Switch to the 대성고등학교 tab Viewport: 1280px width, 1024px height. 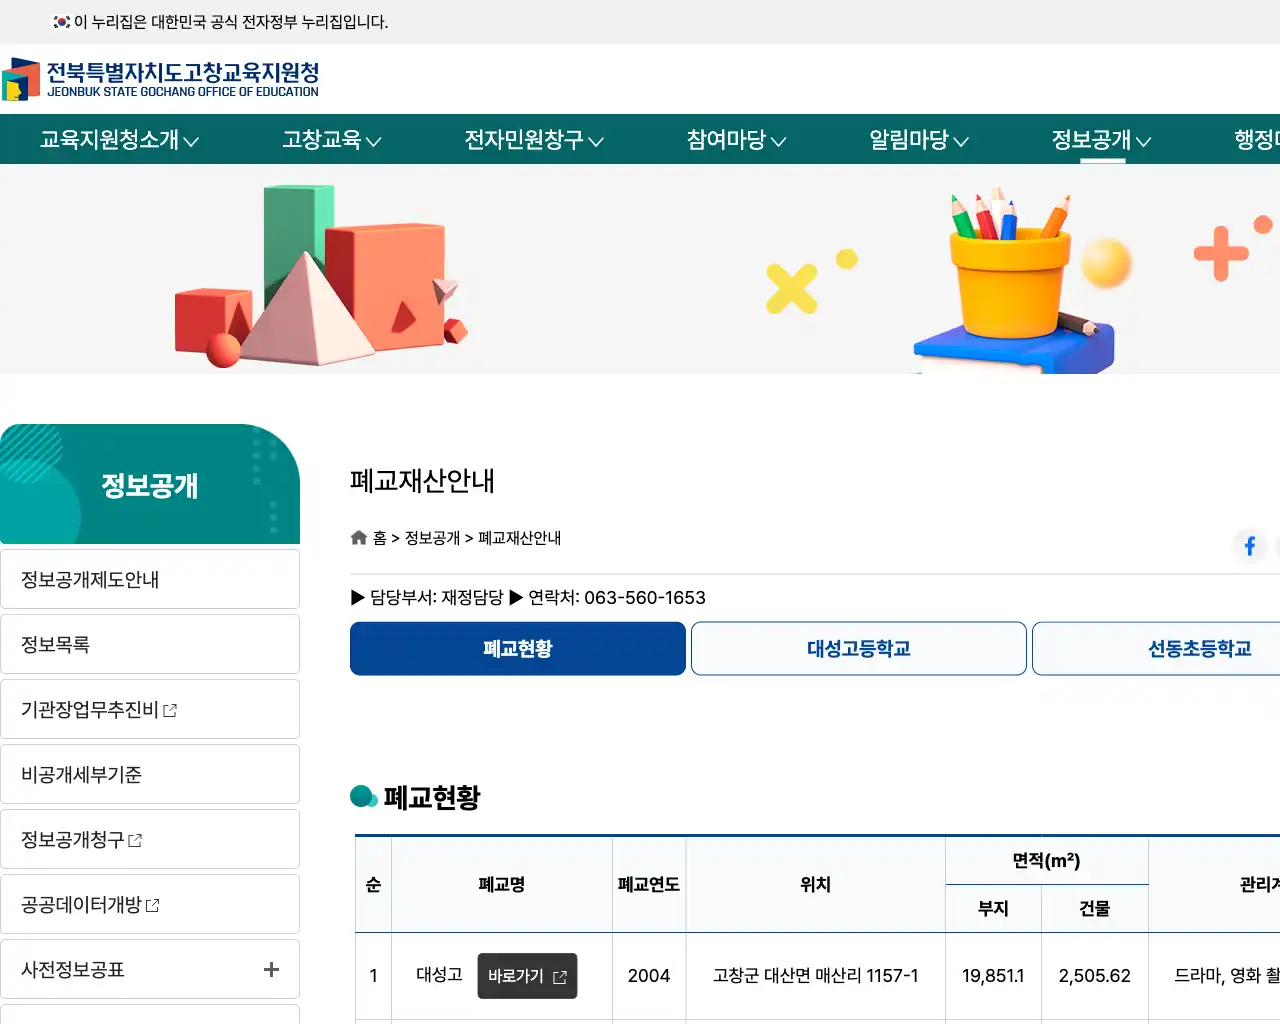click(x=858, y=648)
